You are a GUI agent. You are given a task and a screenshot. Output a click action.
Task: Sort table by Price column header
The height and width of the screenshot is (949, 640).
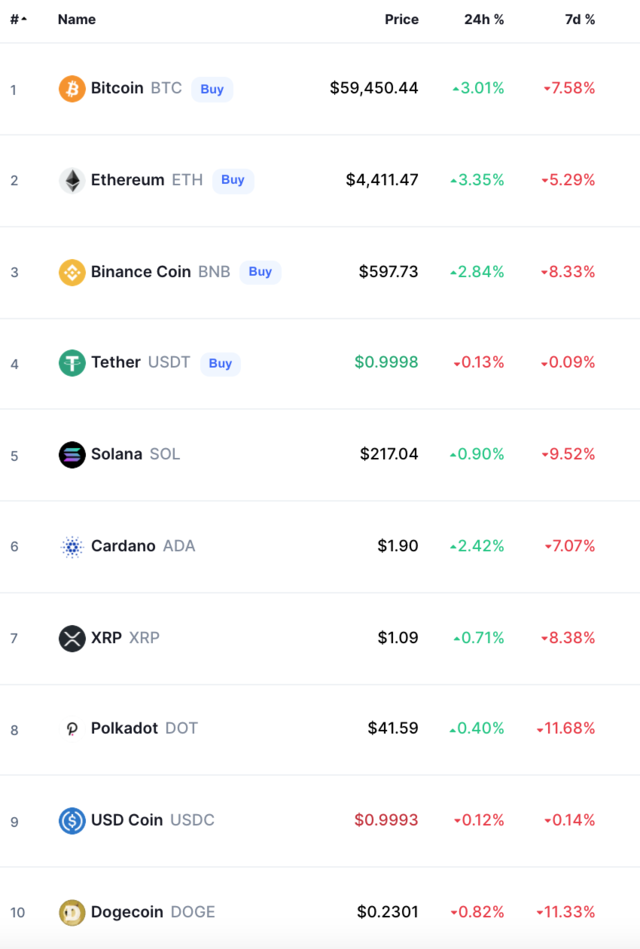click(x=401, y=19)
